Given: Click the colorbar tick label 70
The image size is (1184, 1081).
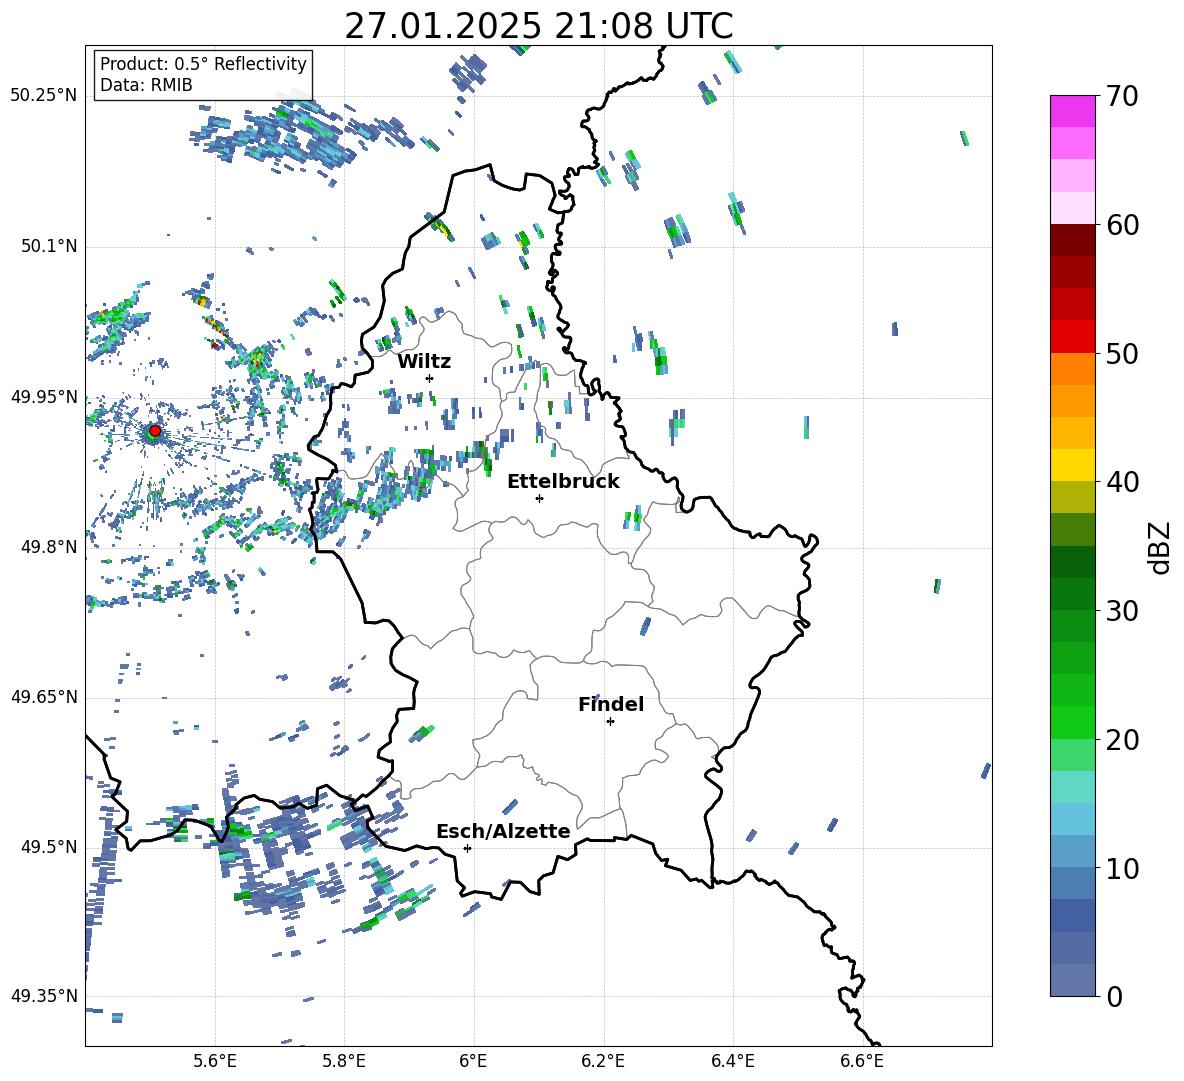Looking at the screenshot, I should (x=1121, y=97).
